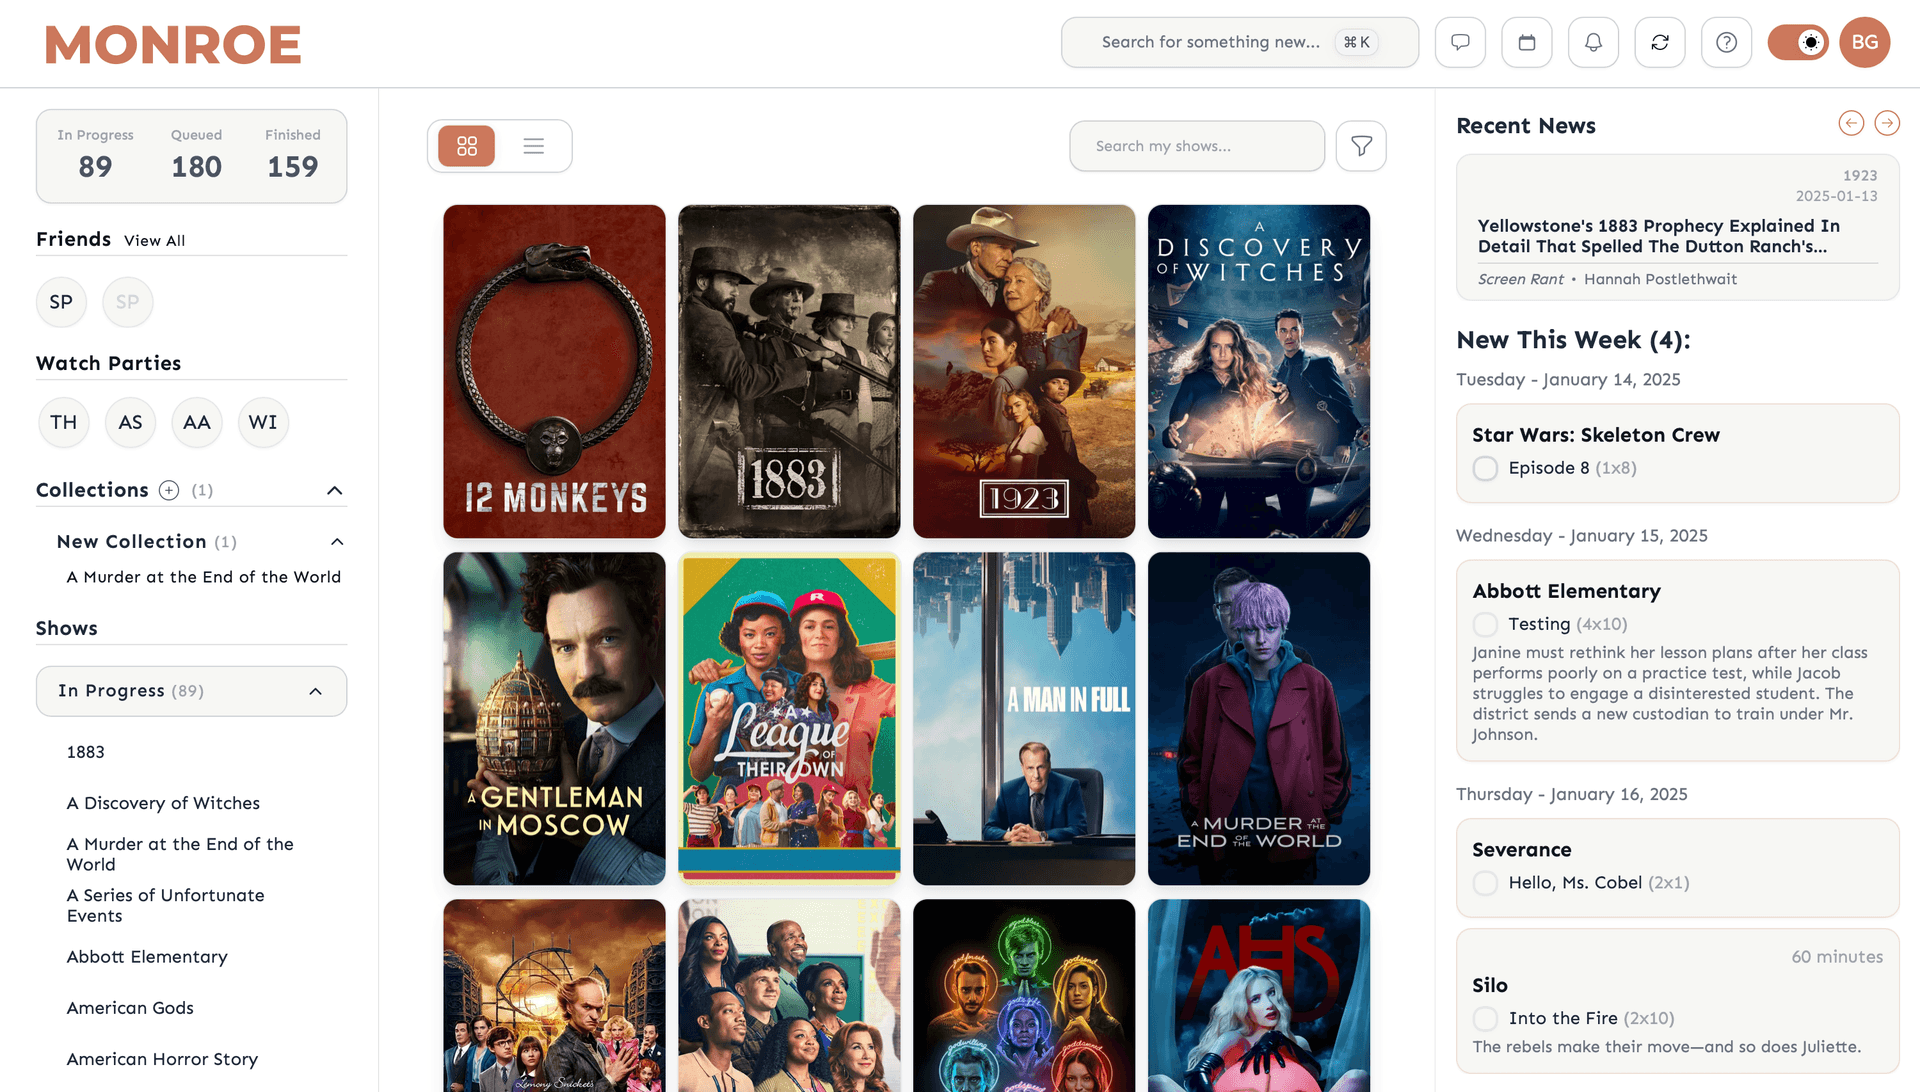Image resolution: width=1920 pixels, height=1092 pixels.
Task: Click the refresh sync icon
Action: click(1660, 42)
